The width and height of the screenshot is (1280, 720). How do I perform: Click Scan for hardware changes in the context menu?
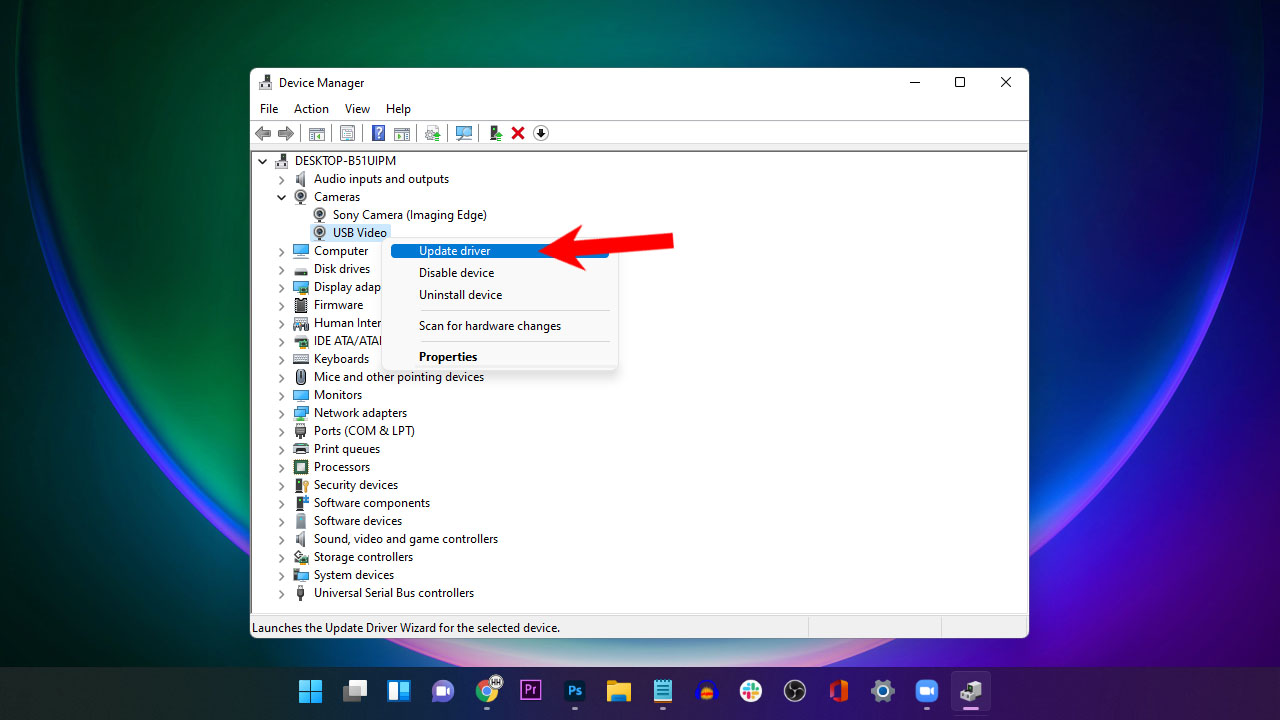(489, 325)
